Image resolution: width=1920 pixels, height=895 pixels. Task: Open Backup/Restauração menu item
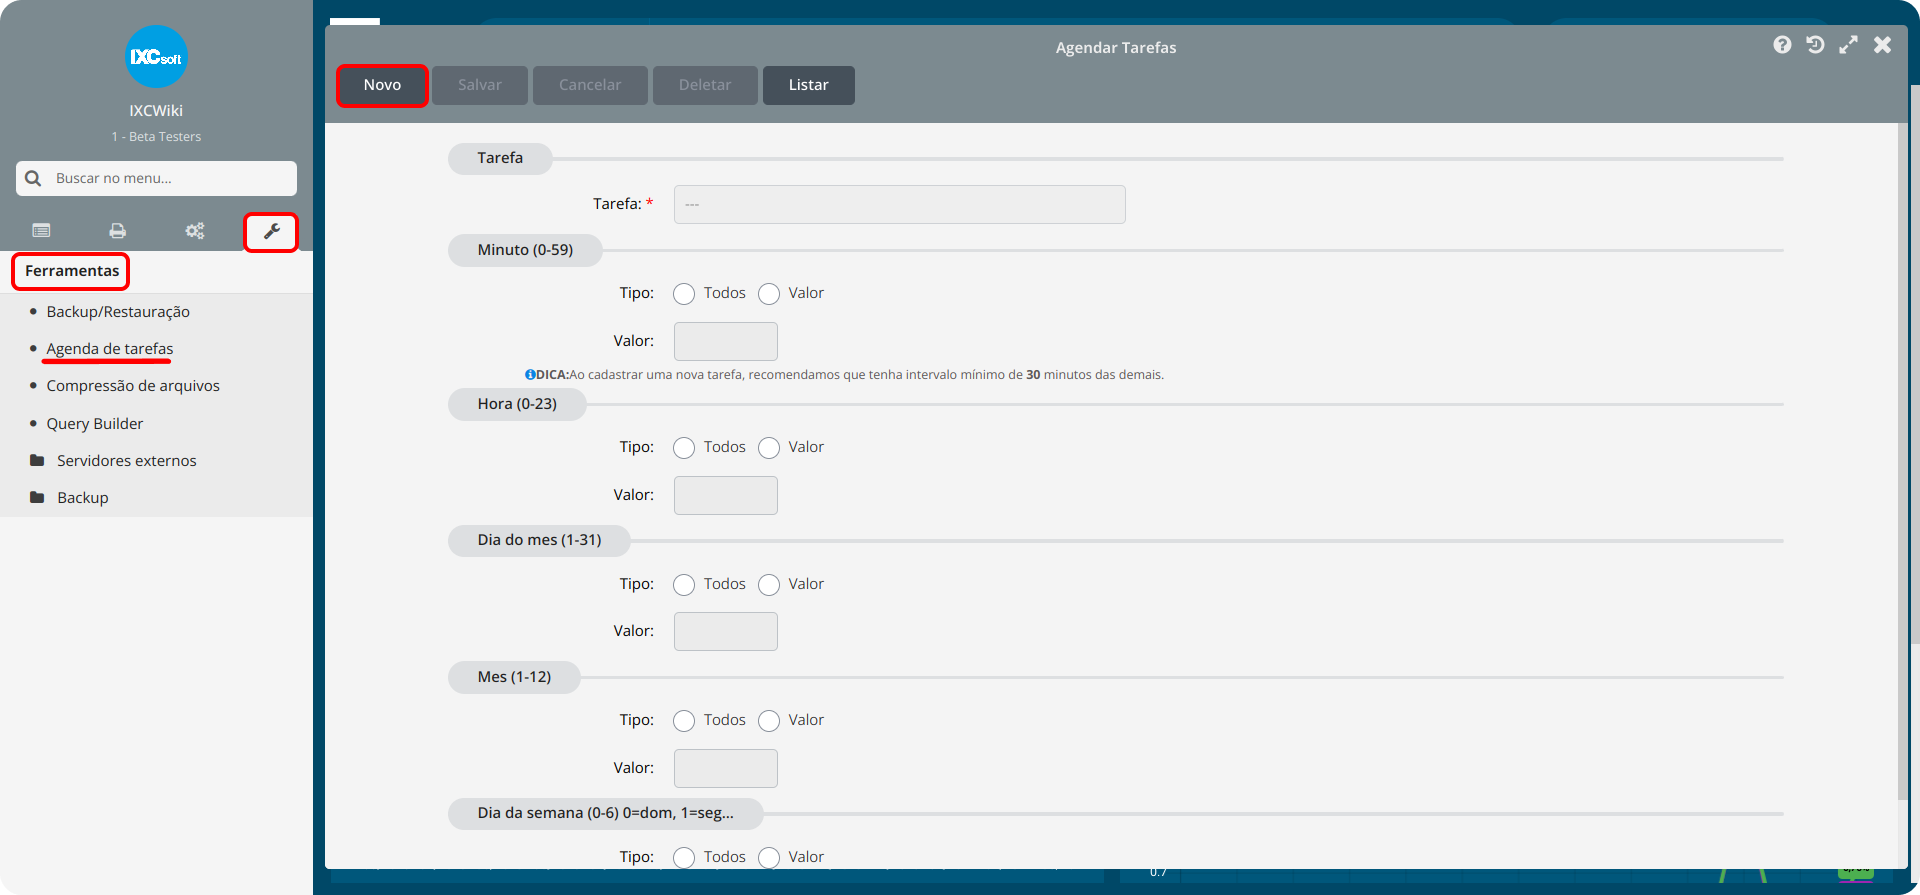coord(118,312)
